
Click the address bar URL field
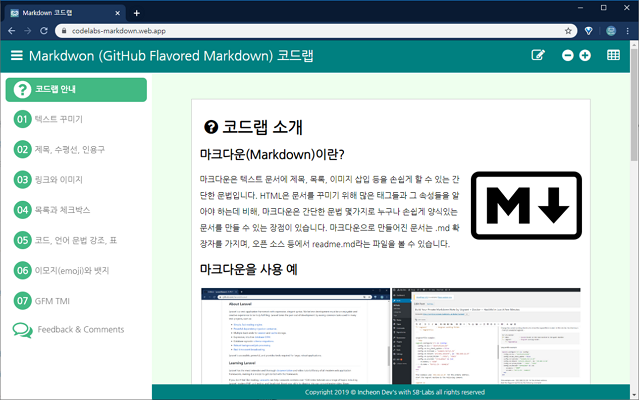[316, 31]
